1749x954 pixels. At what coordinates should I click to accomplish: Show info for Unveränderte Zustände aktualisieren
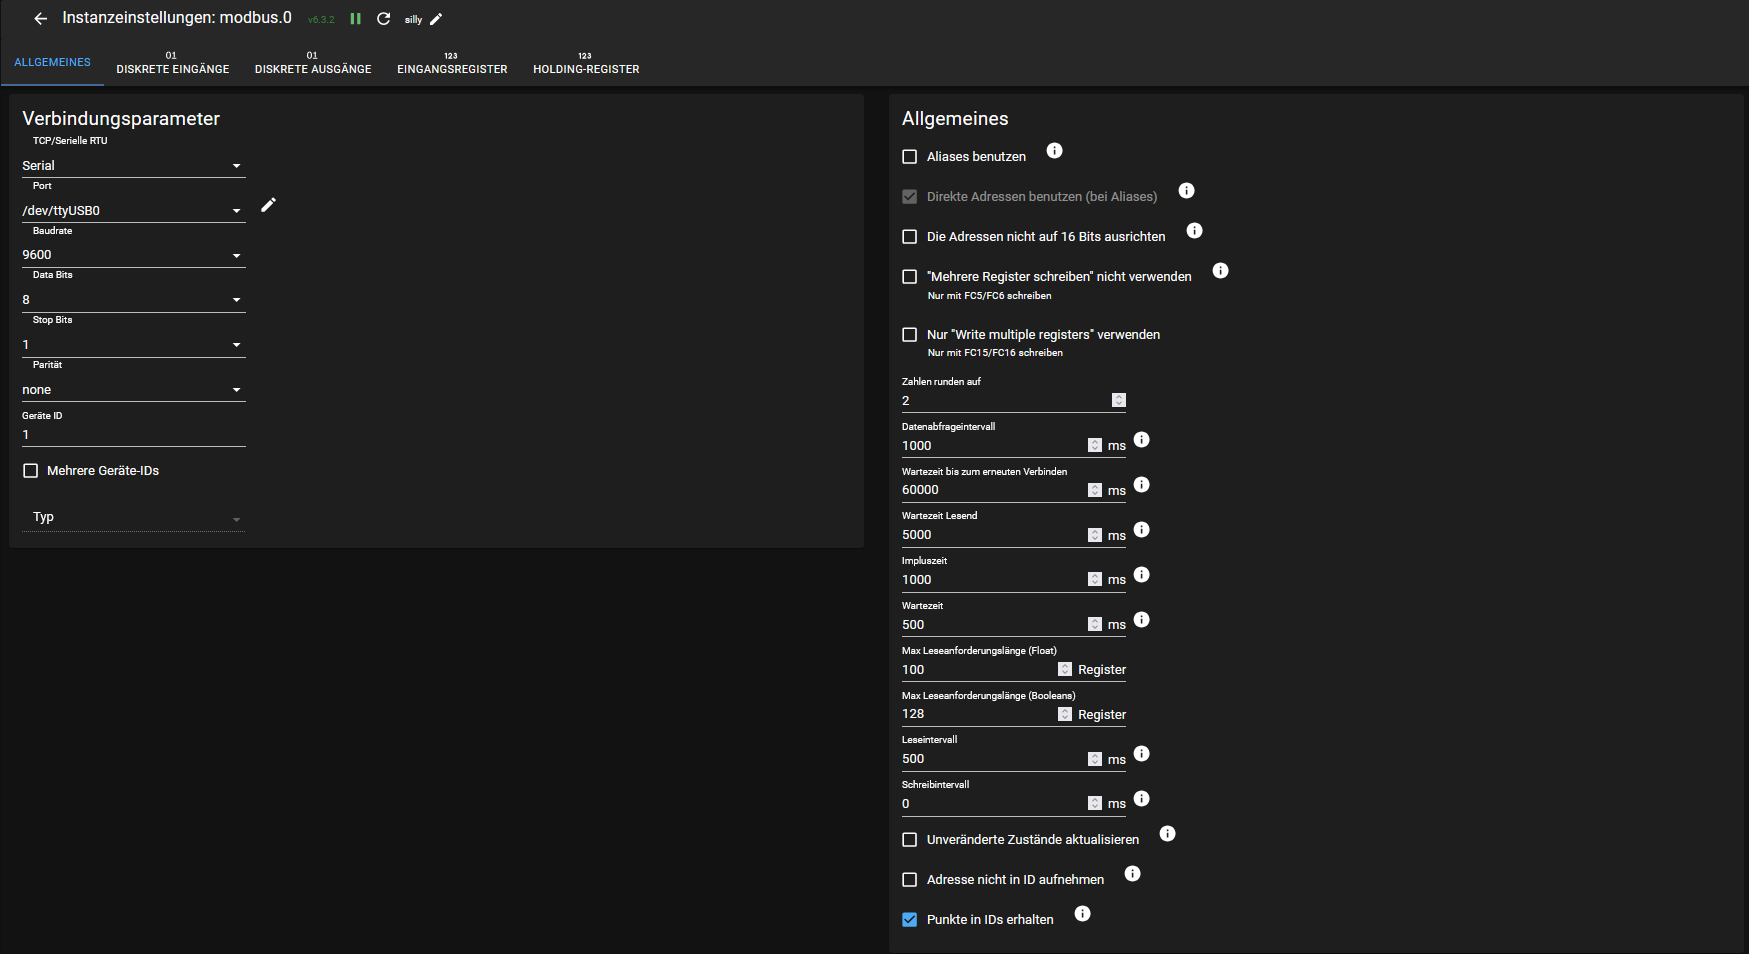(x=1167, y=834)
